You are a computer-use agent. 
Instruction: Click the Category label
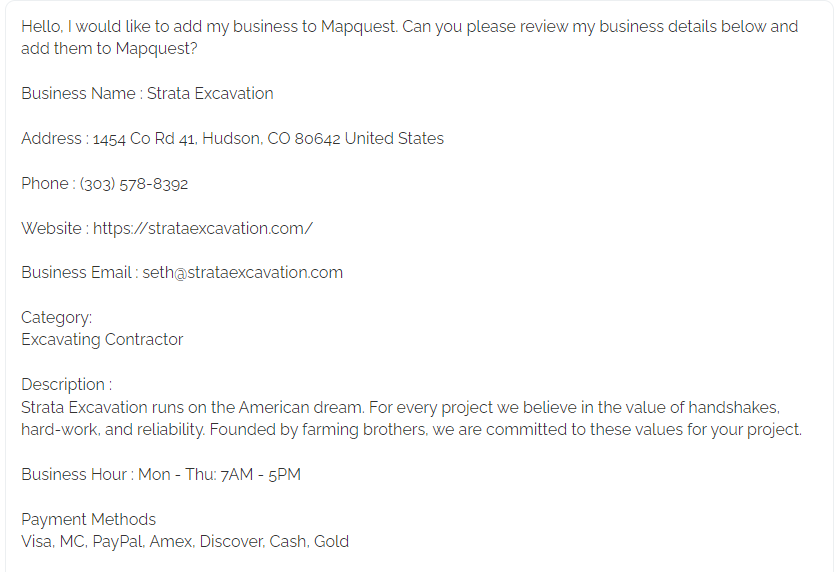tap(57, 318)
